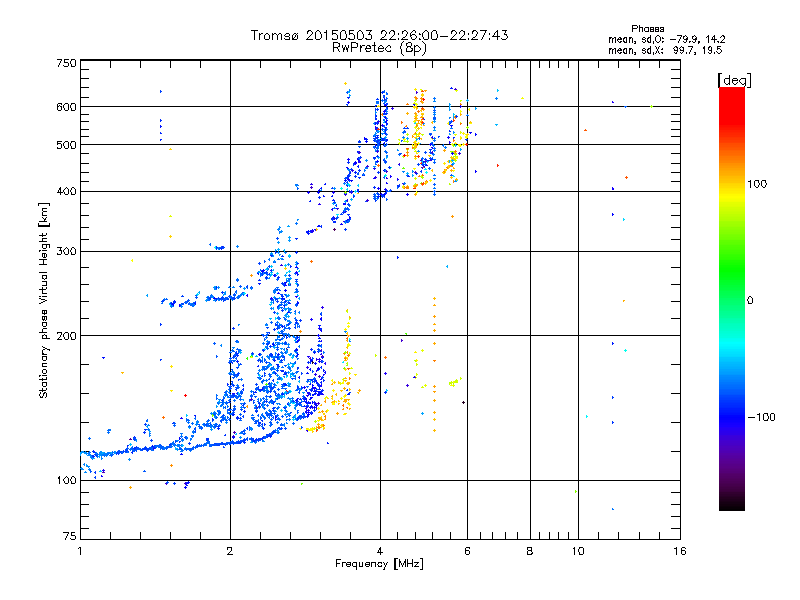Image resolution: width=800 pixels, height=600 pixels.
Task: Click the '16' MHz x-axis tick label
Action: 680,551
